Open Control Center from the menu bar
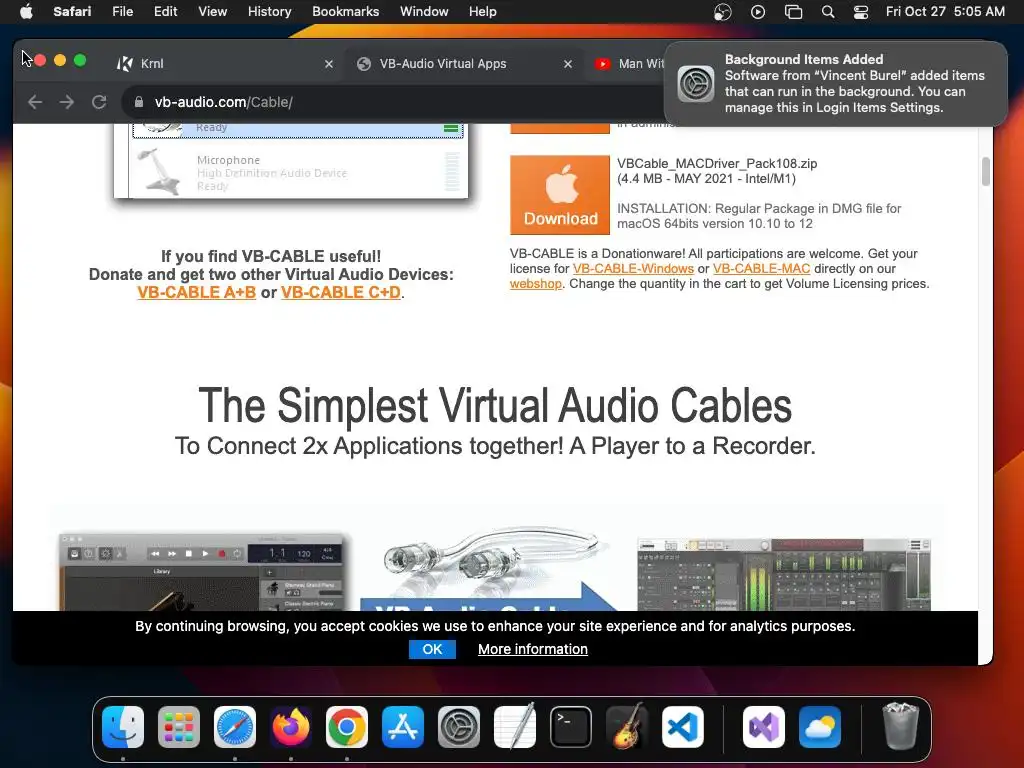Screen dimensions: 1024x768 click(861, 12)
